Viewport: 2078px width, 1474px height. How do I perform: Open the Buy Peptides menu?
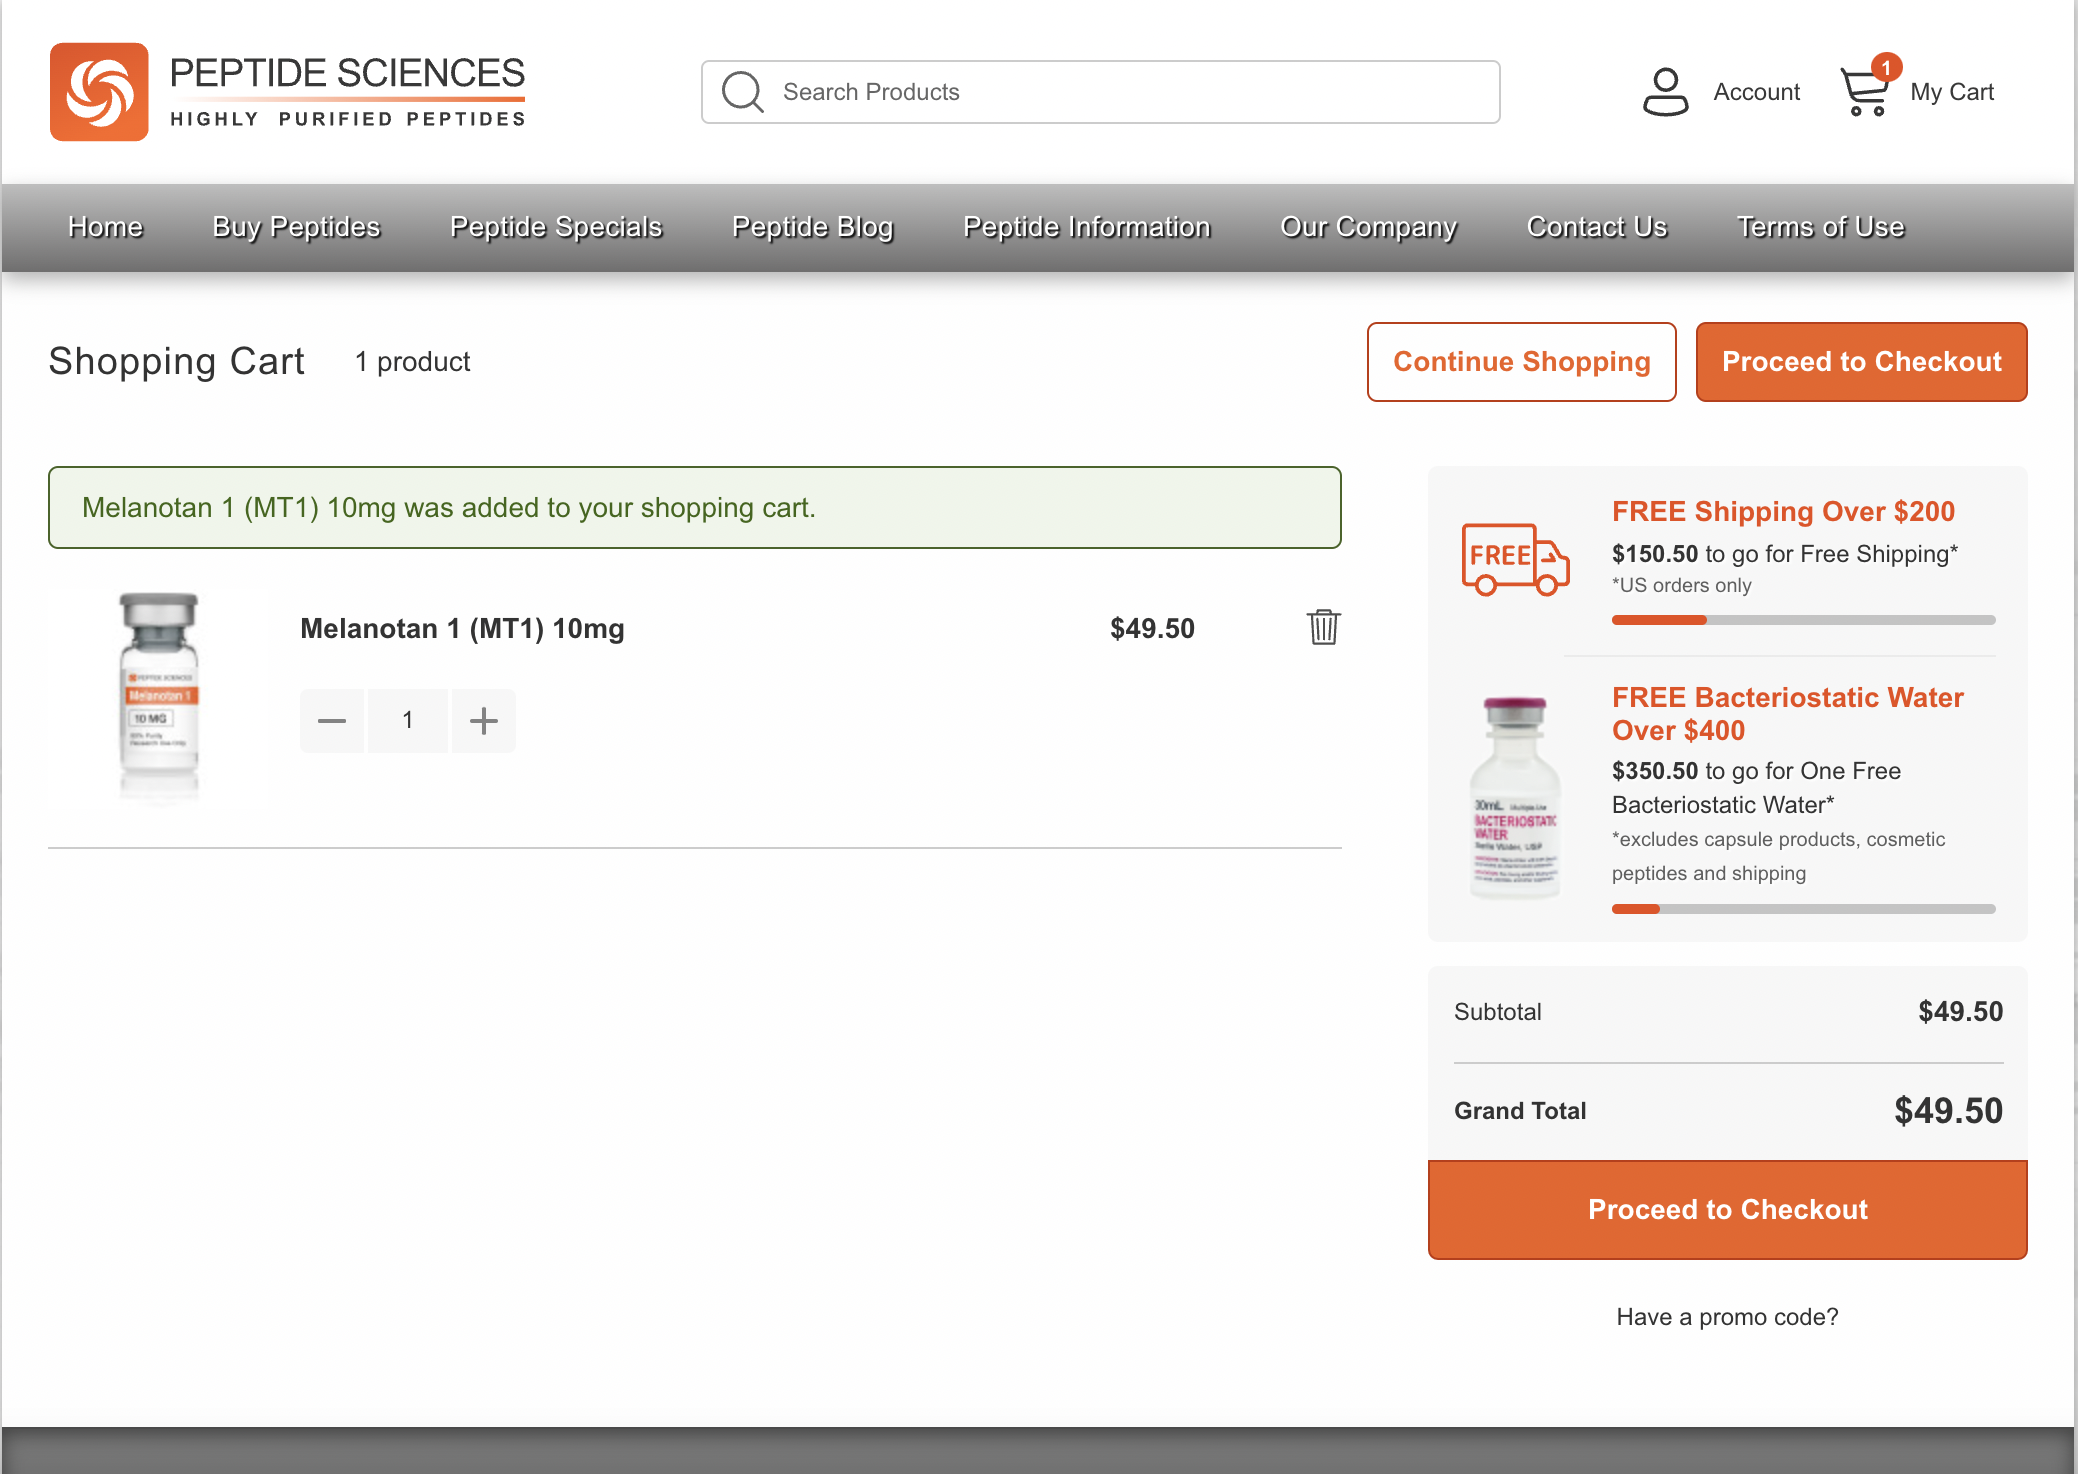pyautogui.click(x=296, y=227)
